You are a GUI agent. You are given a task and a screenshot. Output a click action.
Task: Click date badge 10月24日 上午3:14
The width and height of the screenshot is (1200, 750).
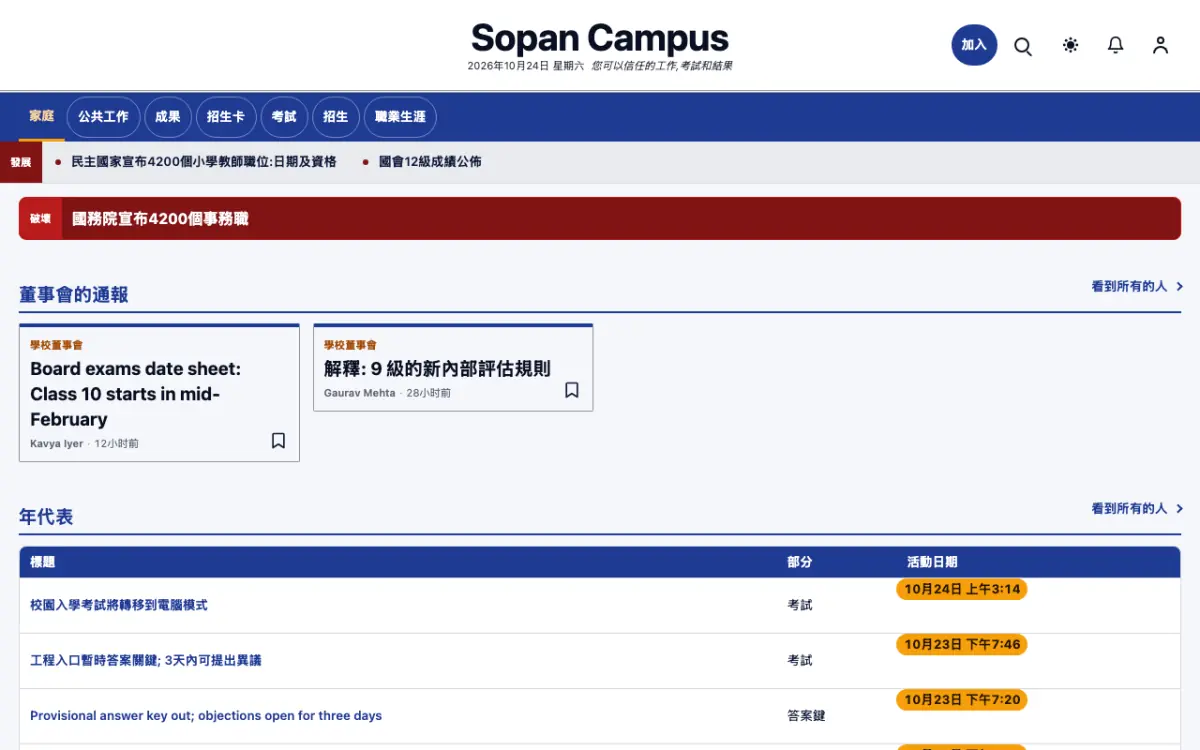pos(962,589)
